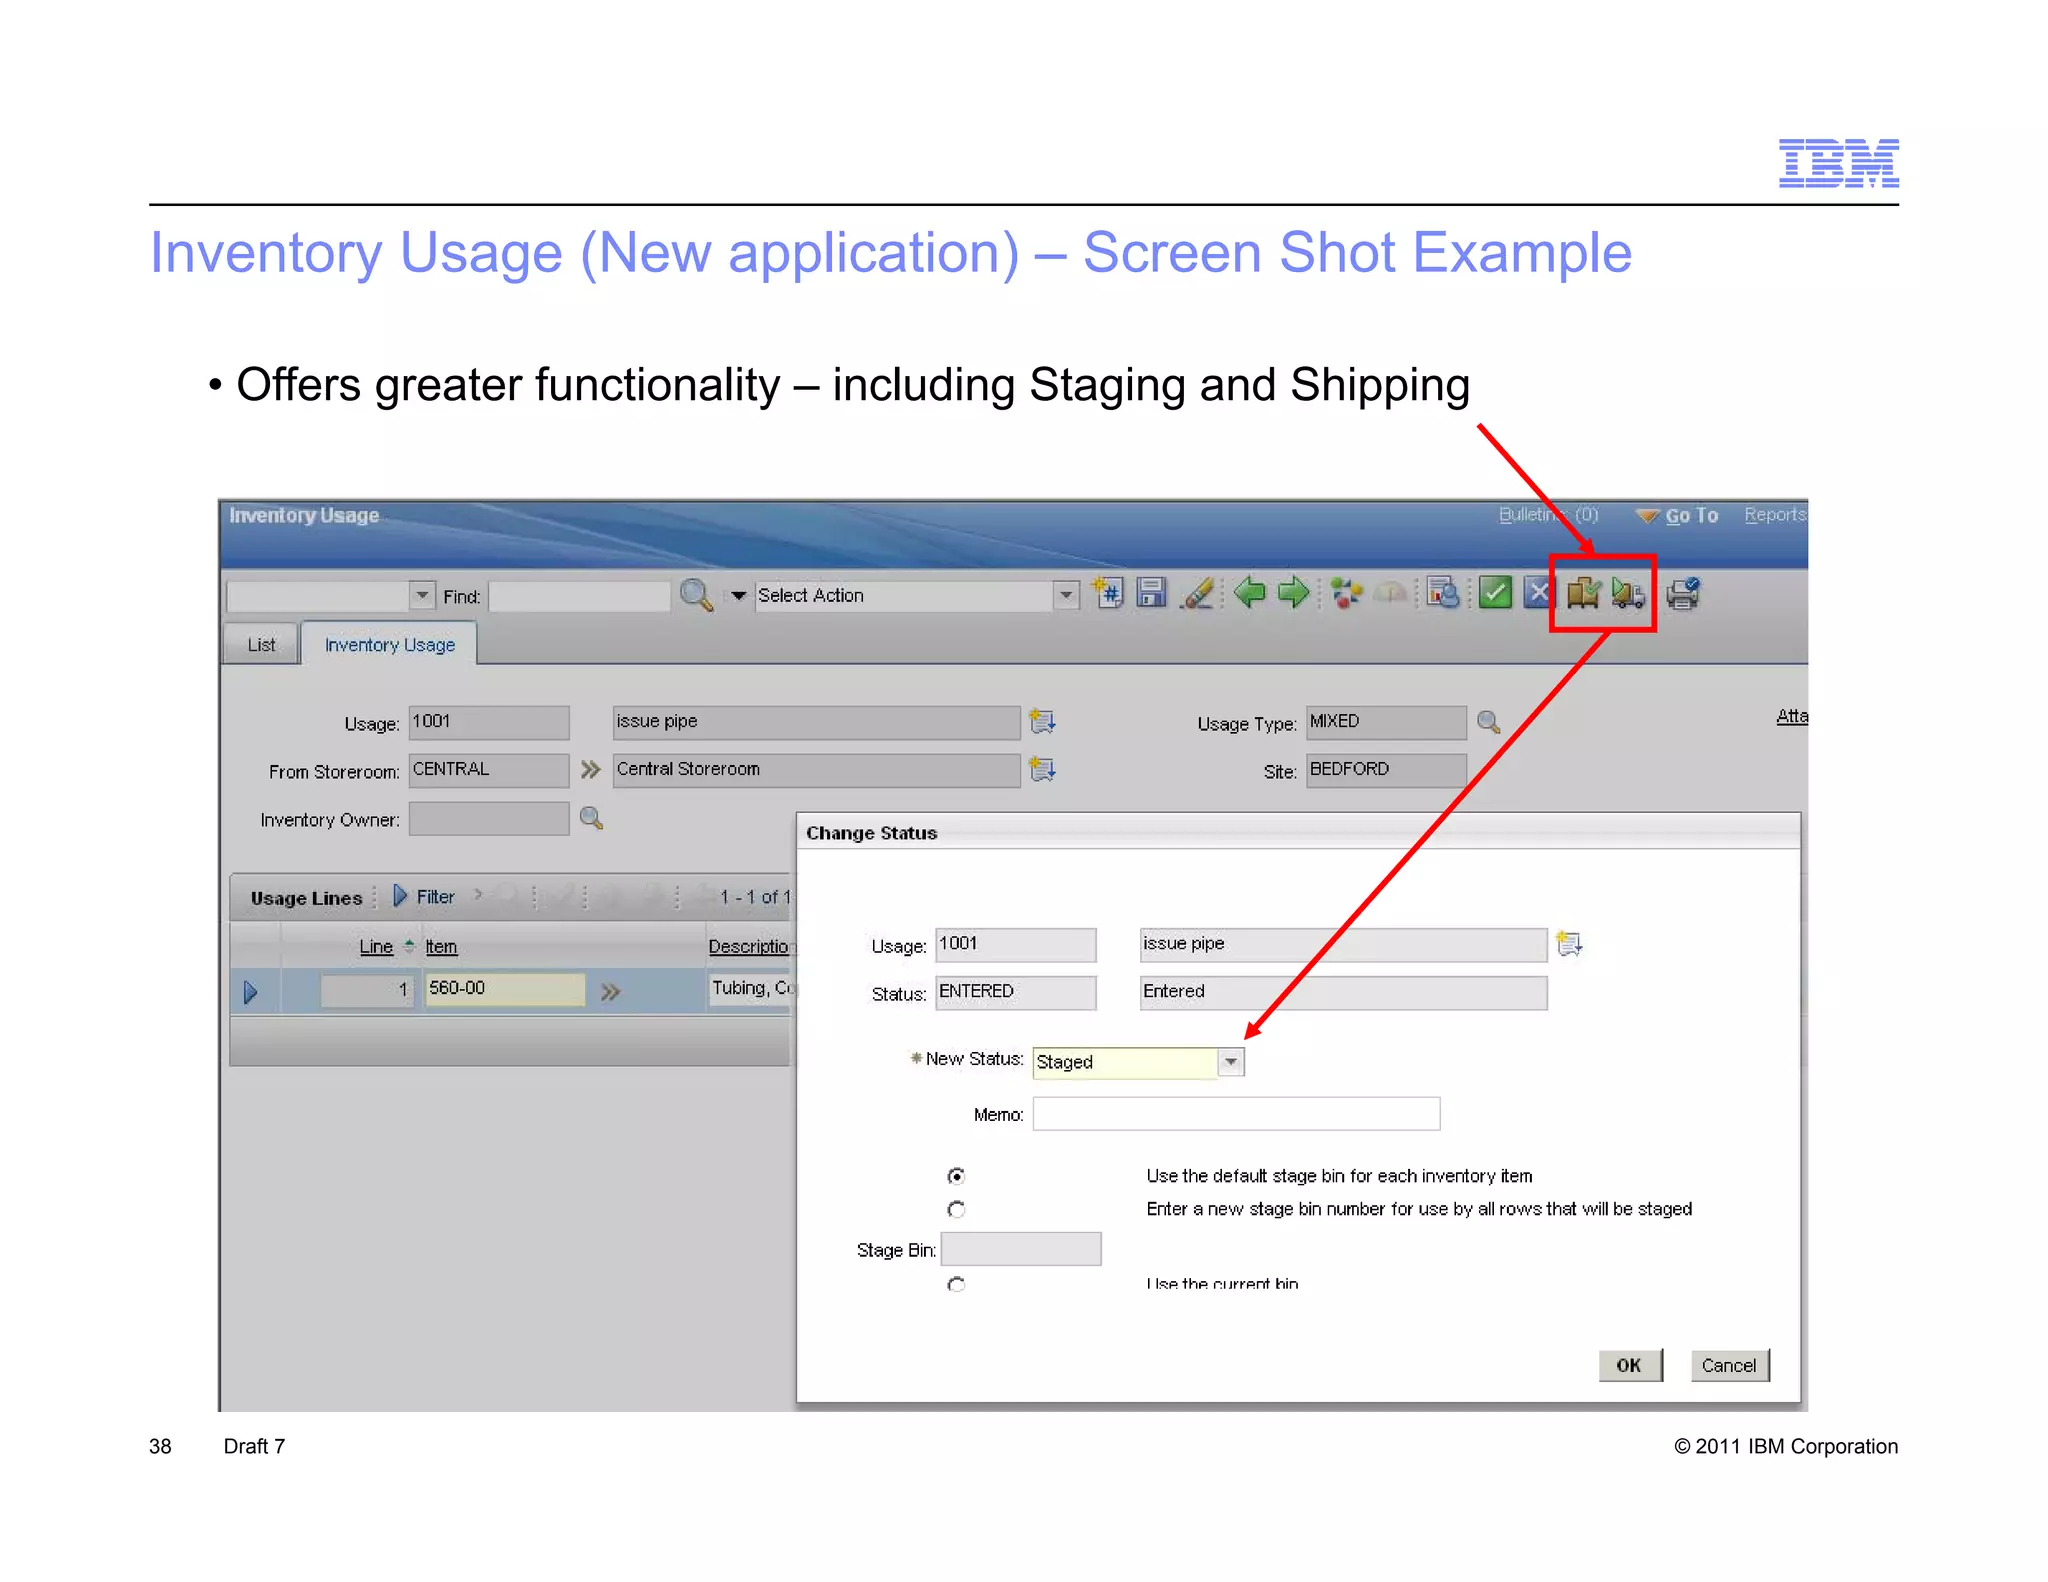Expand row details triangle for line 1
This screenshot has width=2048, height=1582.
pyautogui.click(x=251, y=992)
